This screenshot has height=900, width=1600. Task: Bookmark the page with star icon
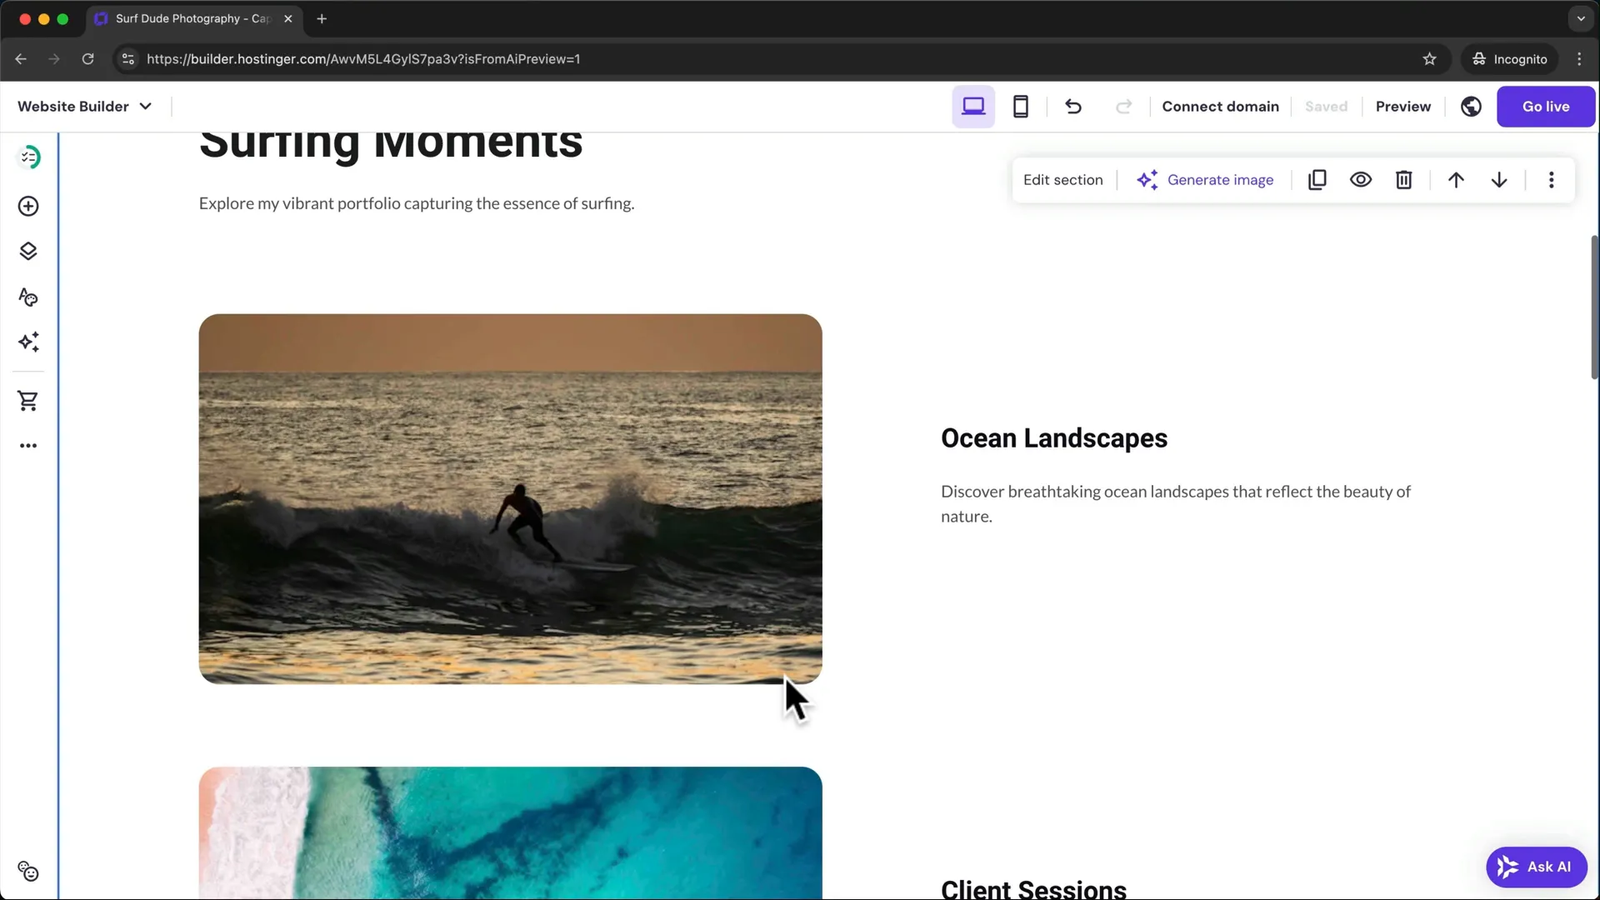click(x=1429, y=59)
